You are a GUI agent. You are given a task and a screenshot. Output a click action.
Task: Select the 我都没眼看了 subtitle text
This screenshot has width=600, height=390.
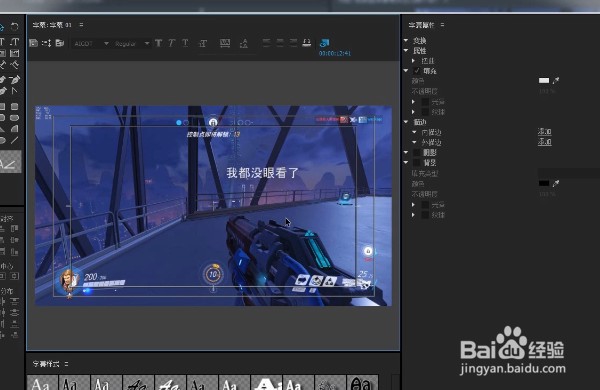coord(262,173)
